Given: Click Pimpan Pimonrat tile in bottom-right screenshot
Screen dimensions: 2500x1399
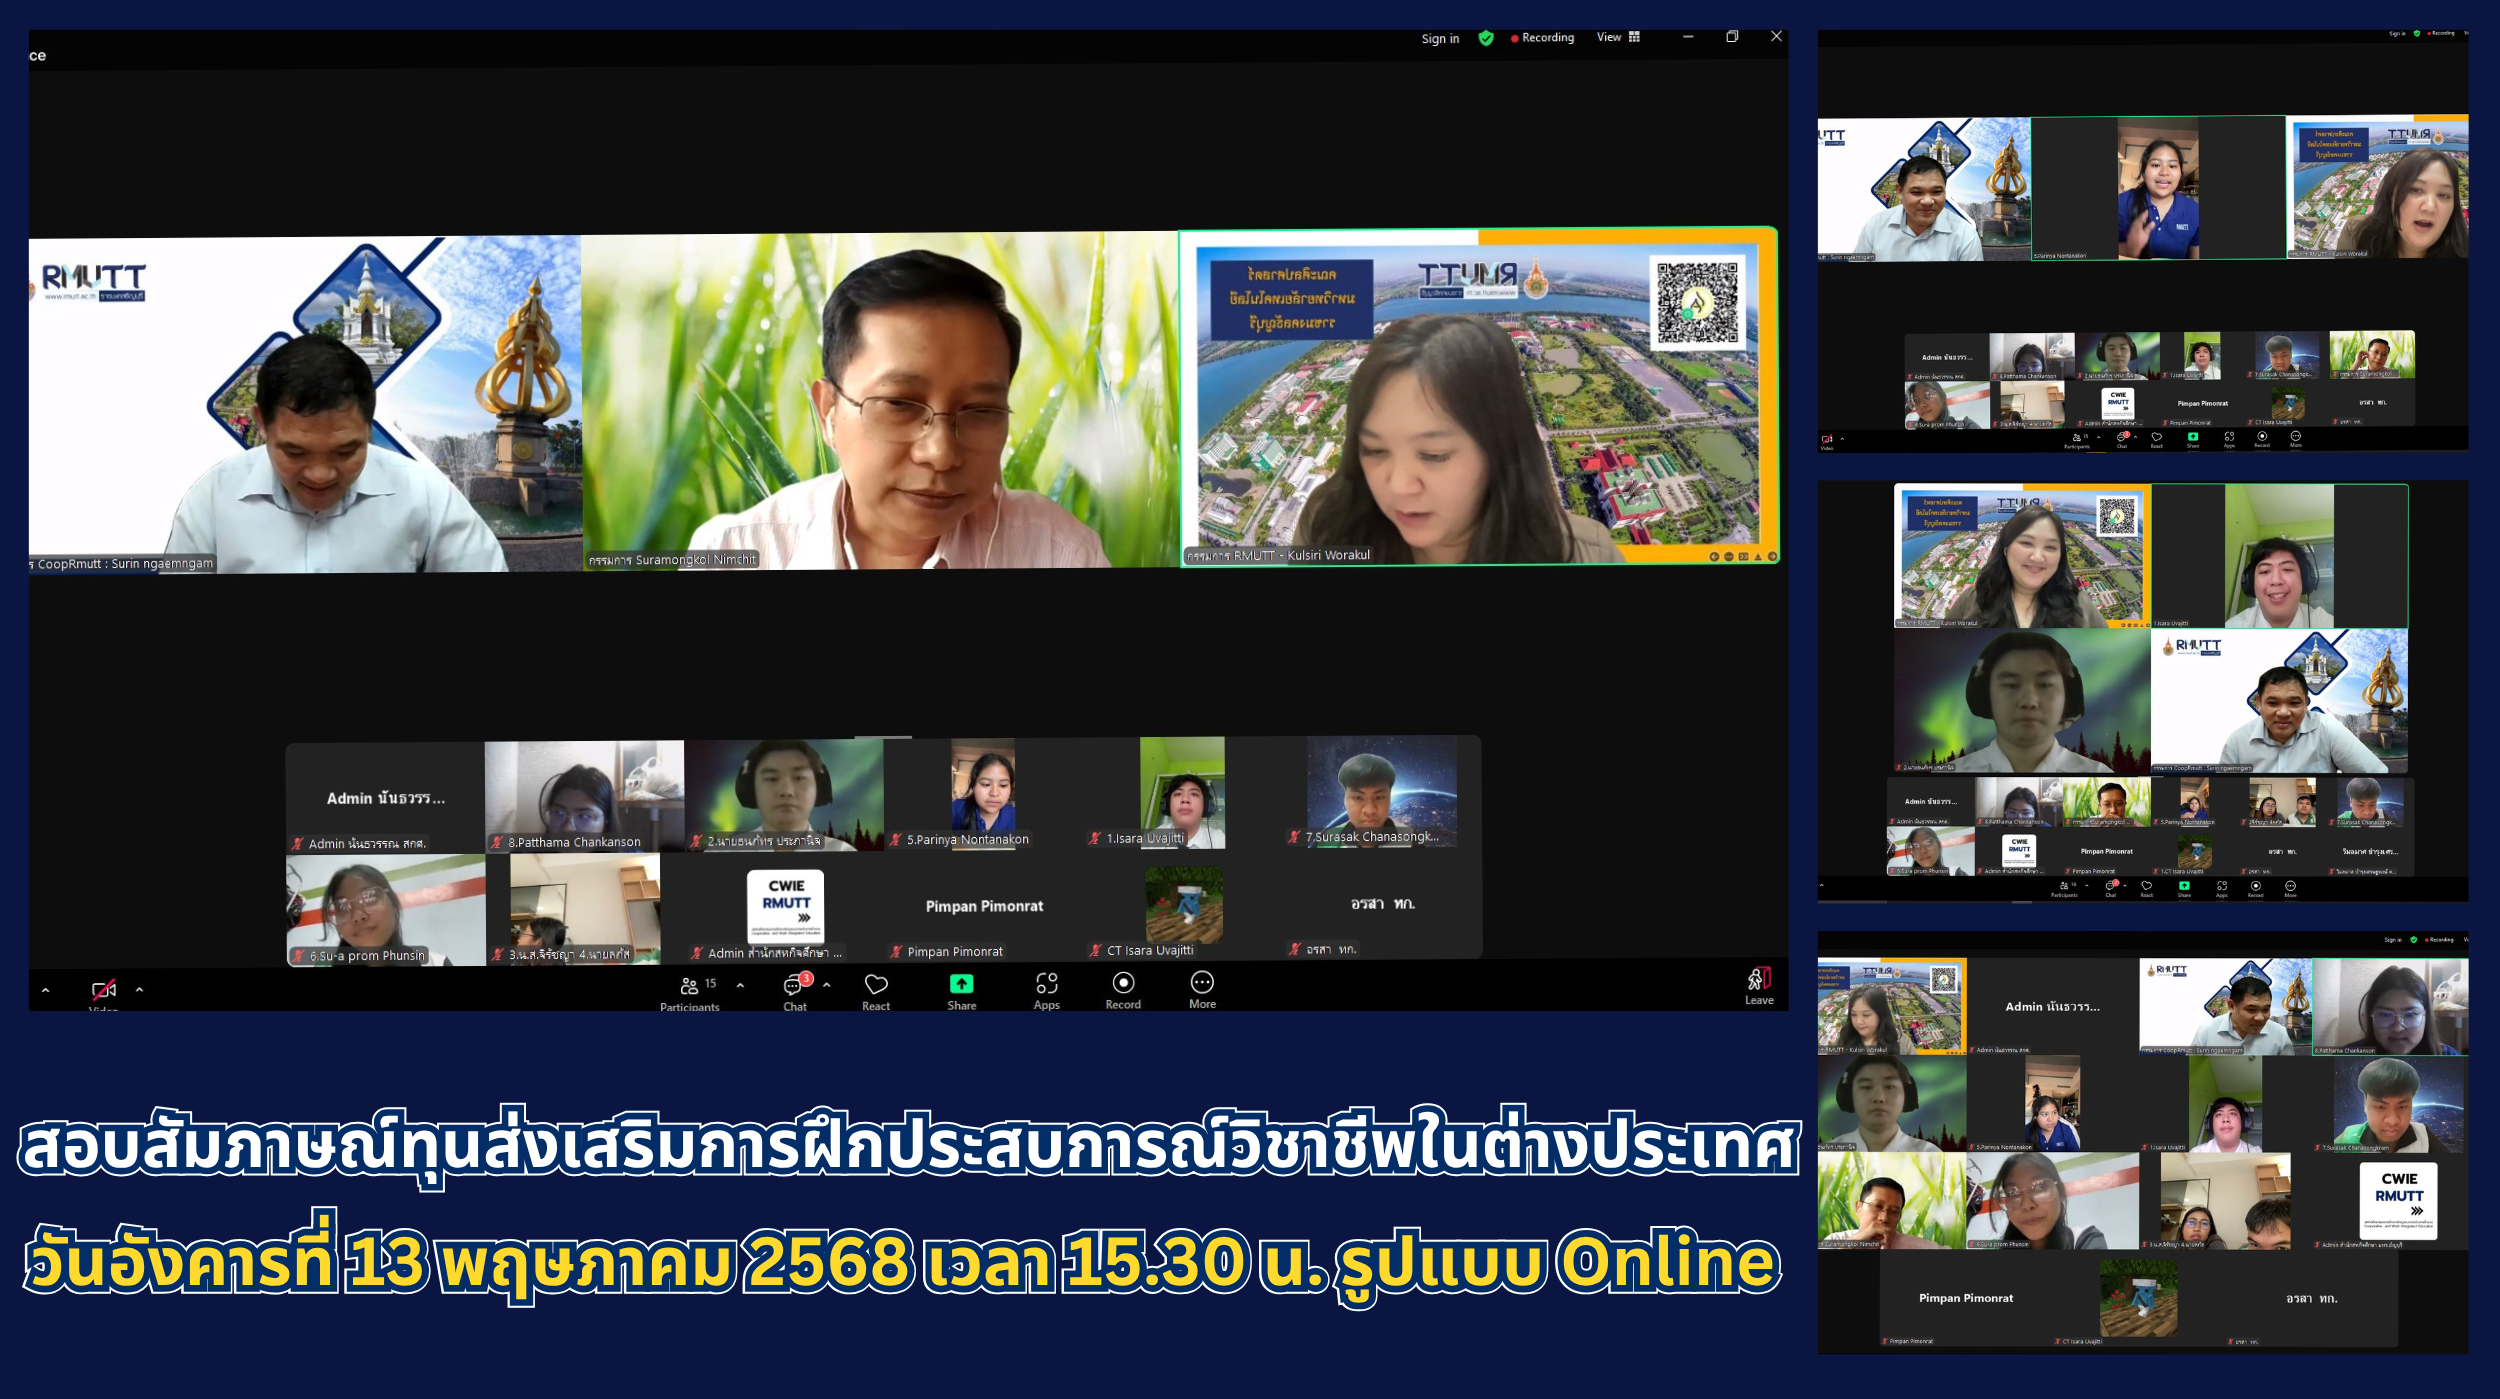Looking at the screenshot, I should [1966, 1298].
